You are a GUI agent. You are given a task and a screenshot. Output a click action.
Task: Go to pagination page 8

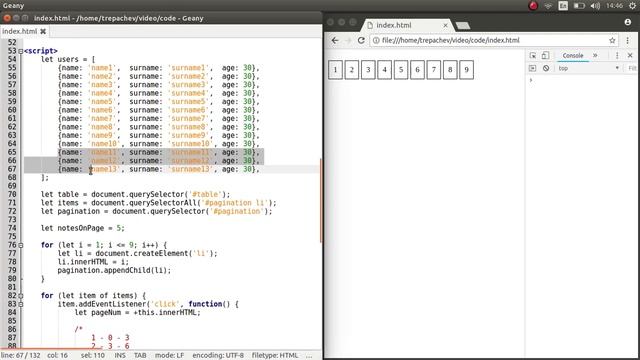(x=450, y=70)
